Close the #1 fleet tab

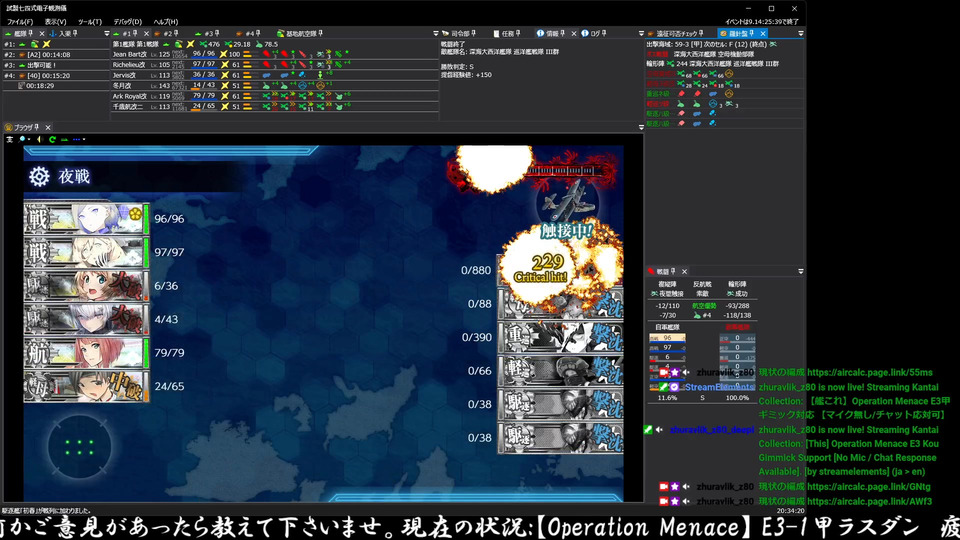pyautogui.click(x=146, y=34)
